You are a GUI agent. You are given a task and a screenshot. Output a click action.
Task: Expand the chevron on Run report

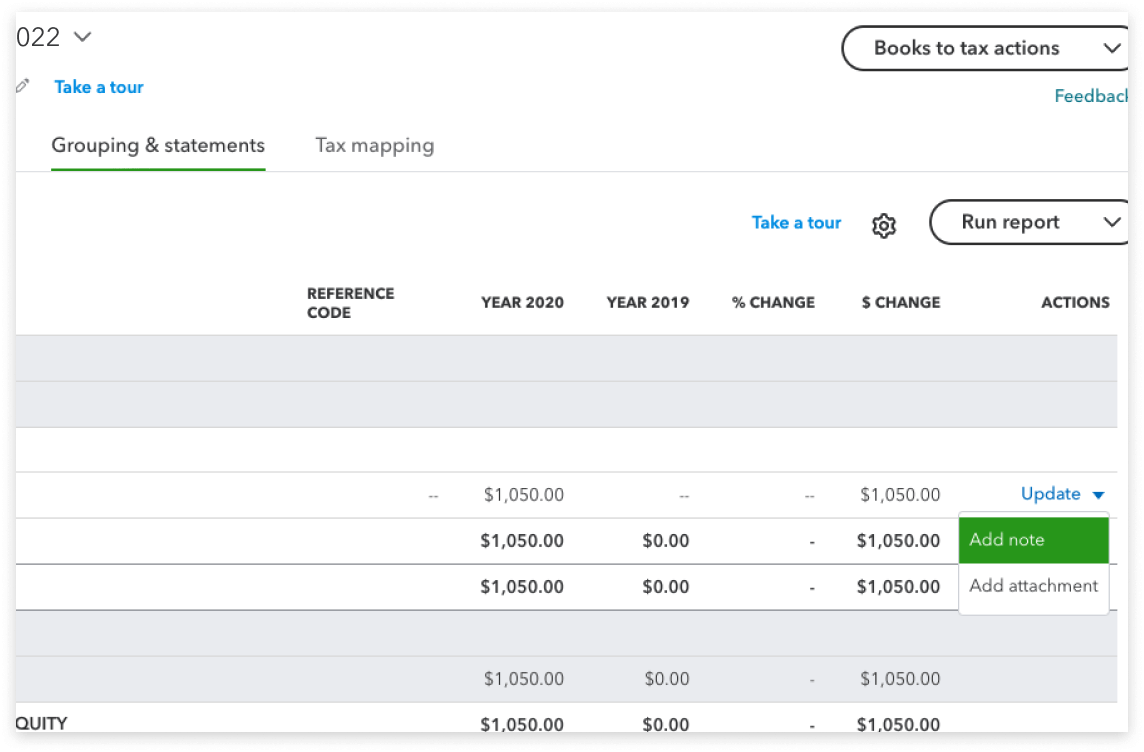click(1112, 222)
